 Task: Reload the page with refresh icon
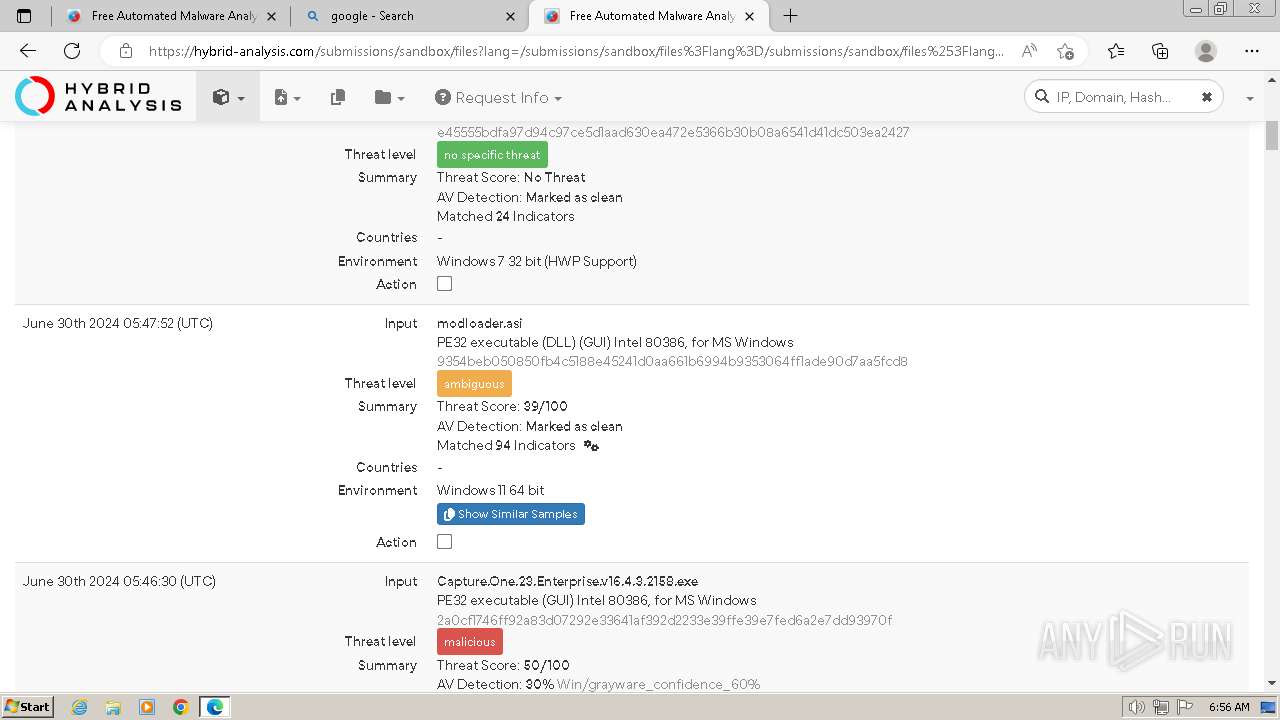click(72, 51)
